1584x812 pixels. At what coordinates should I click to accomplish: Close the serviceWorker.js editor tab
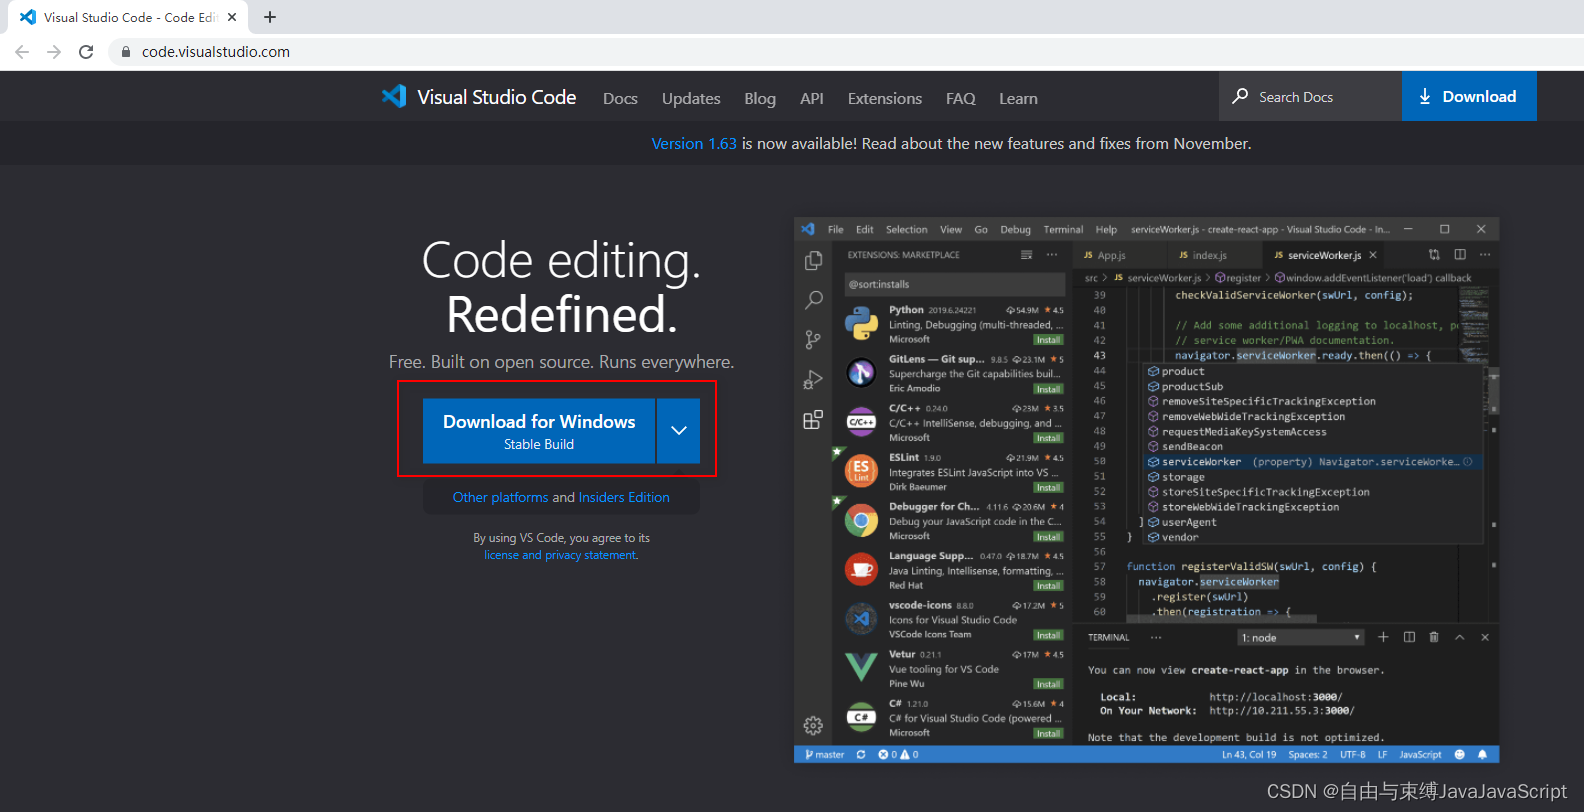point(1373,256)
